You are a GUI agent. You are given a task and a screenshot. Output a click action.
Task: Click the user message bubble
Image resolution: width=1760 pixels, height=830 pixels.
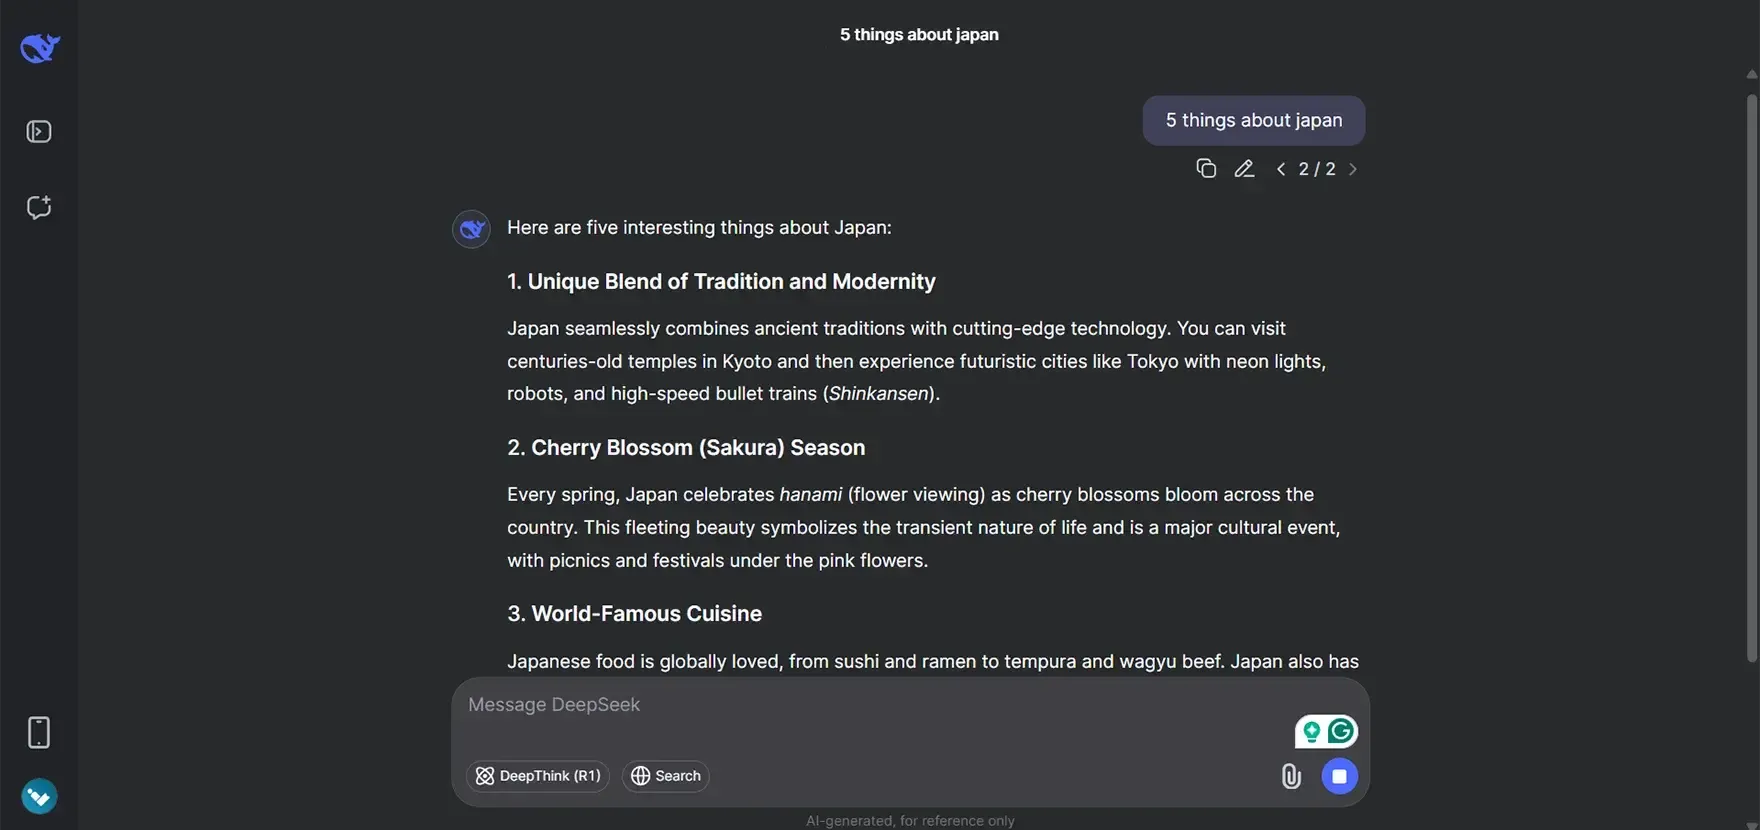point(1253,121)
